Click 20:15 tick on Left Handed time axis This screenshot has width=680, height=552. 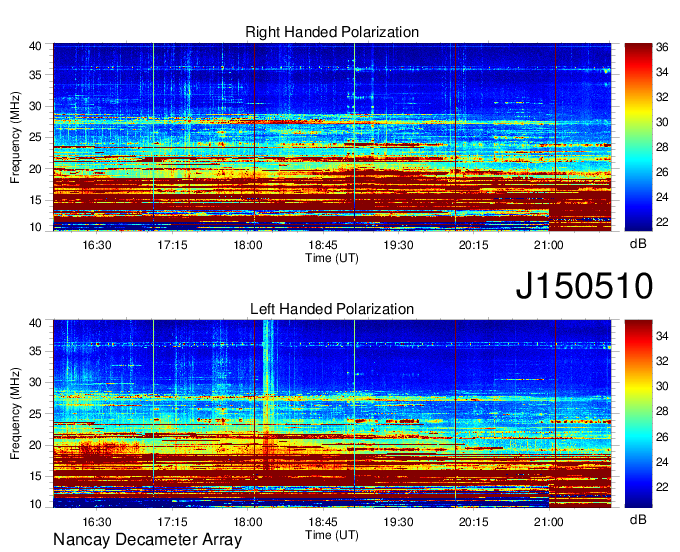coord(474,522)
